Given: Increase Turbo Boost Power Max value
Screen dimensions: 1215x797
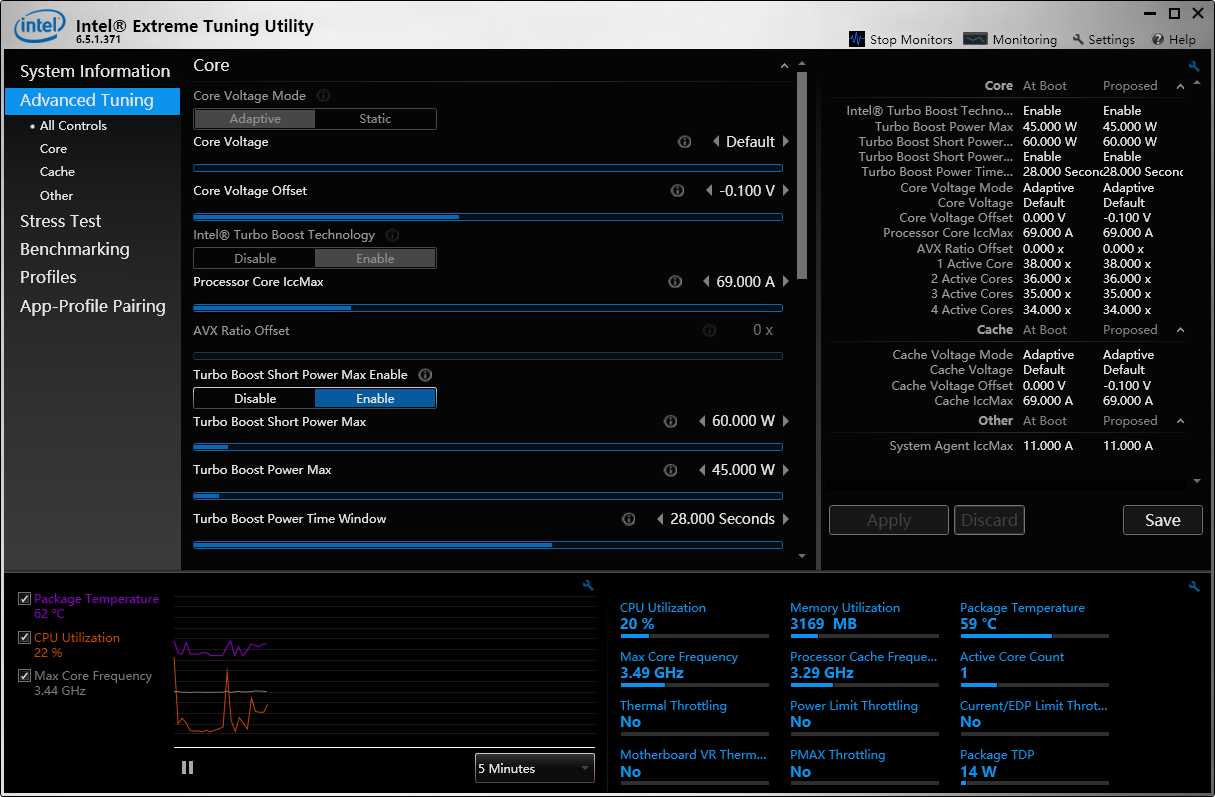Looking at the screenshot, I should tap(786, 470).
